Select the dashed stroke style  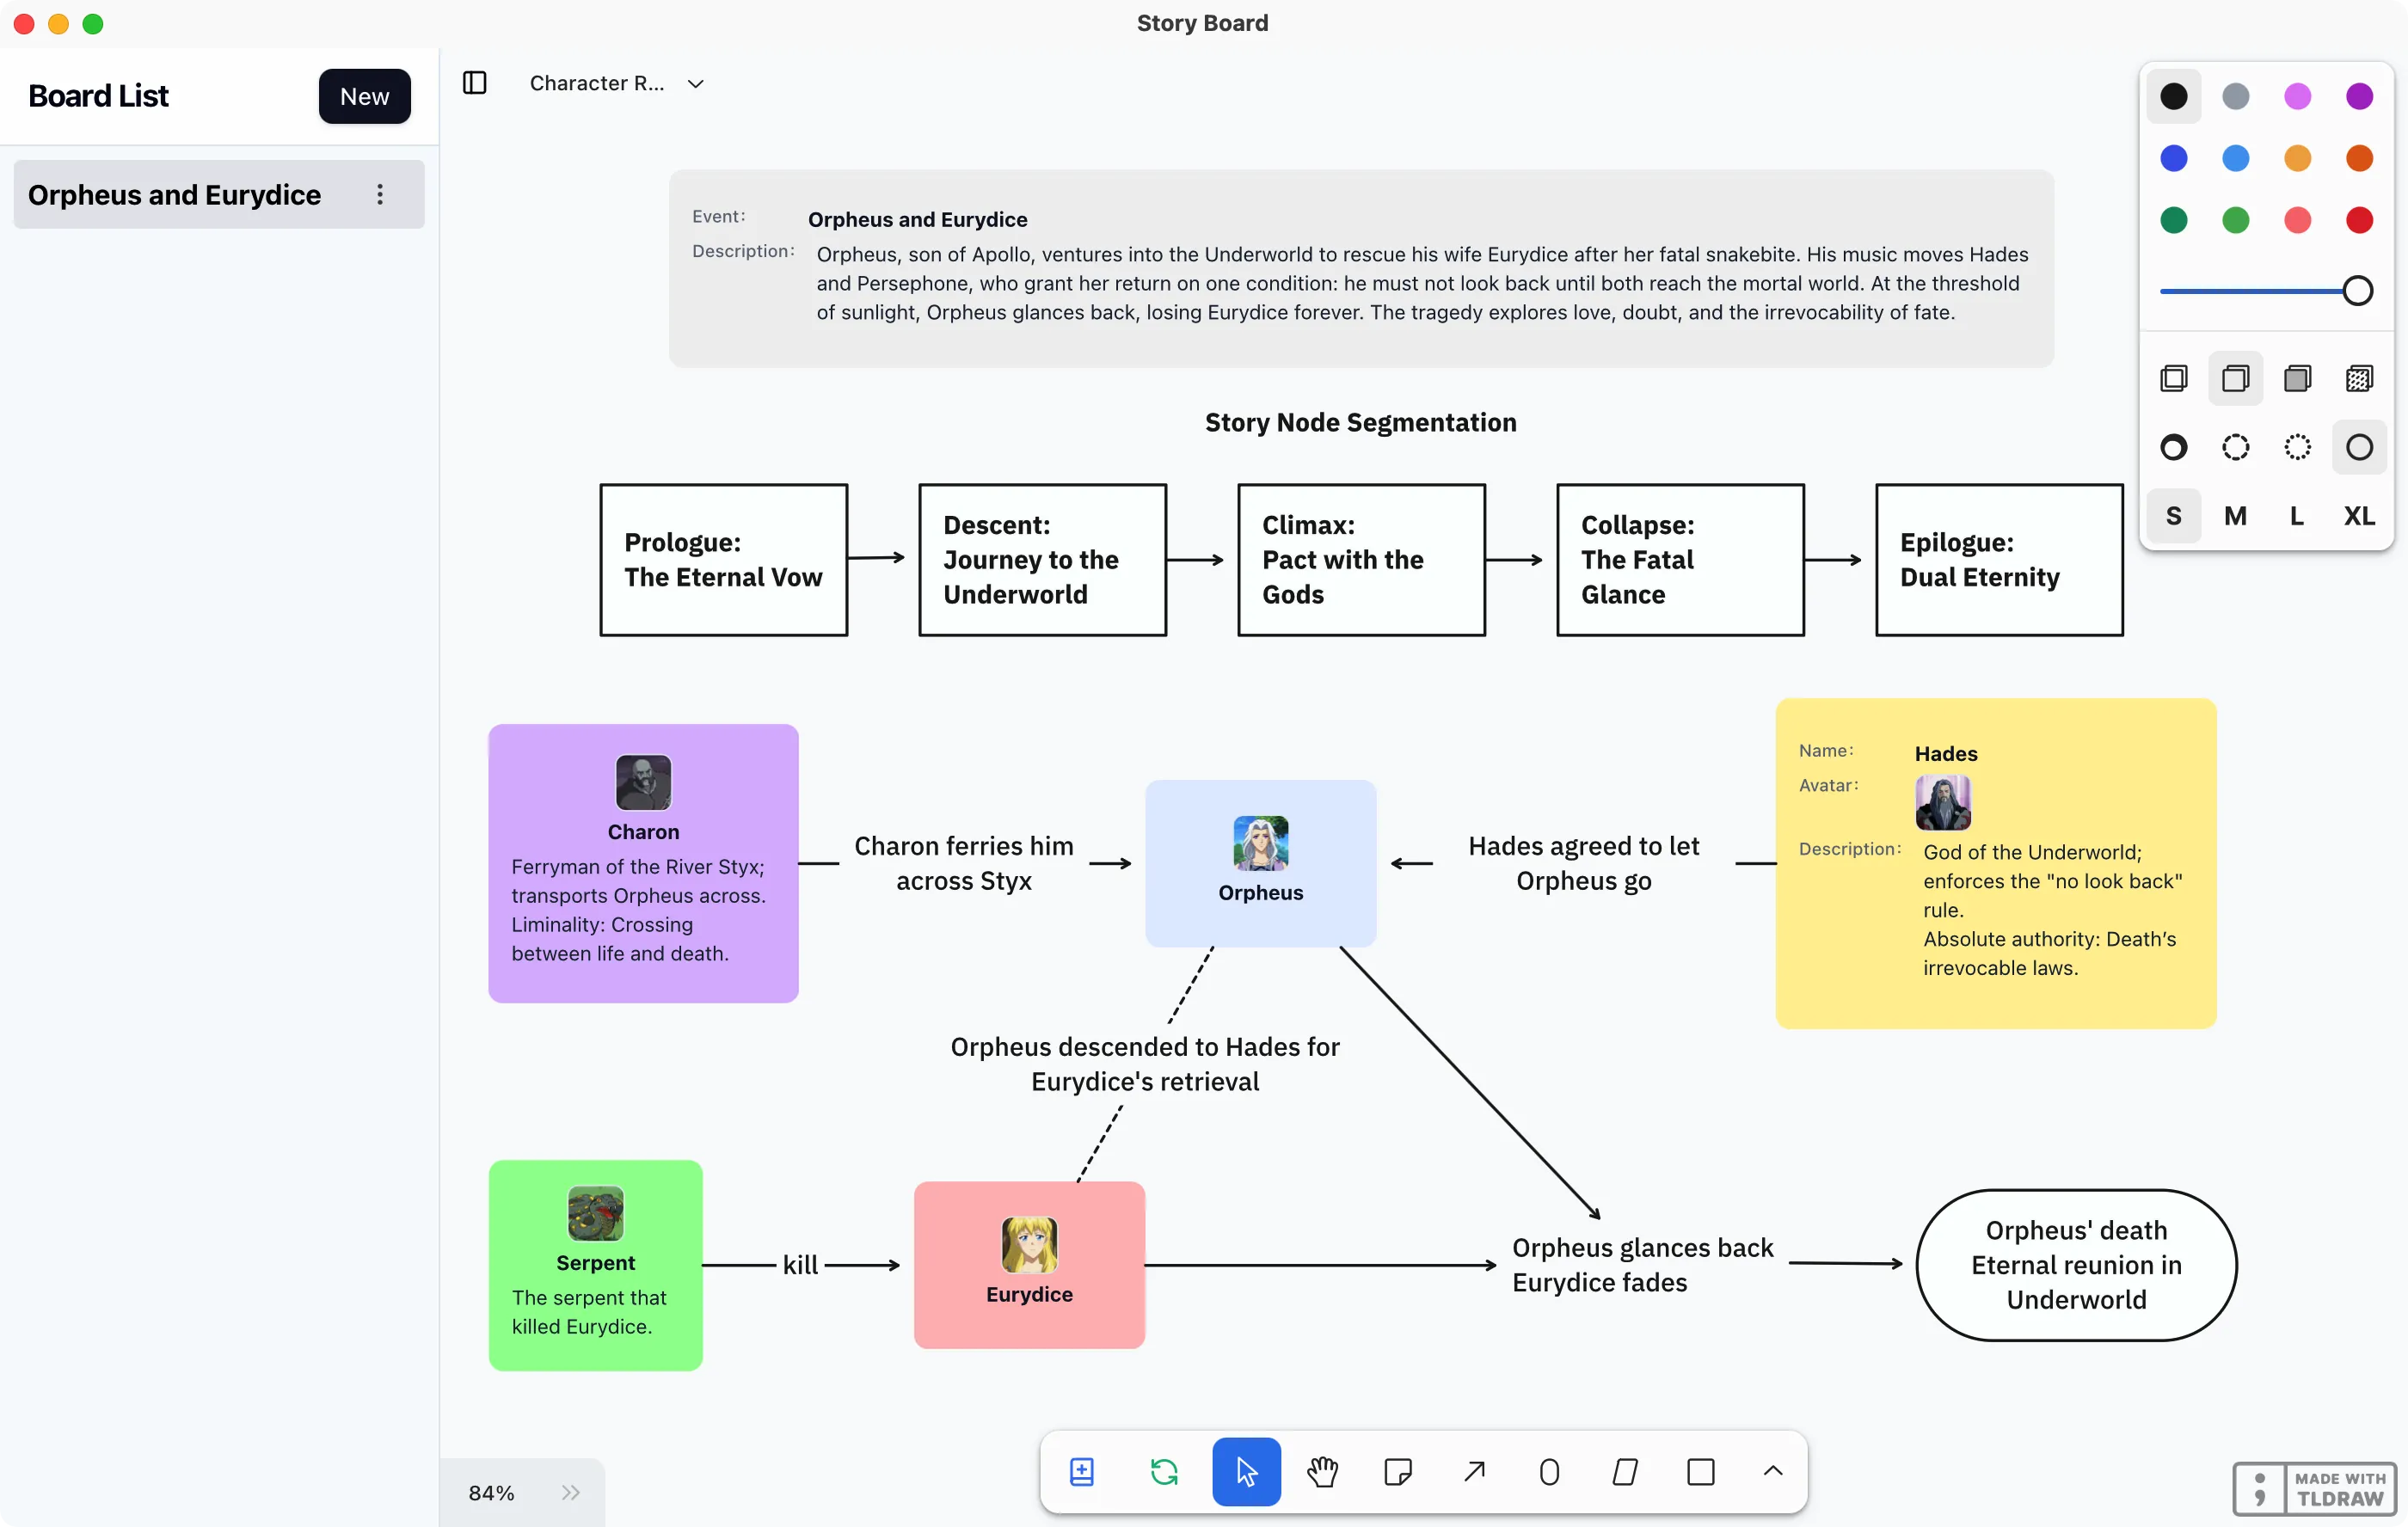tap(2235, 447)
